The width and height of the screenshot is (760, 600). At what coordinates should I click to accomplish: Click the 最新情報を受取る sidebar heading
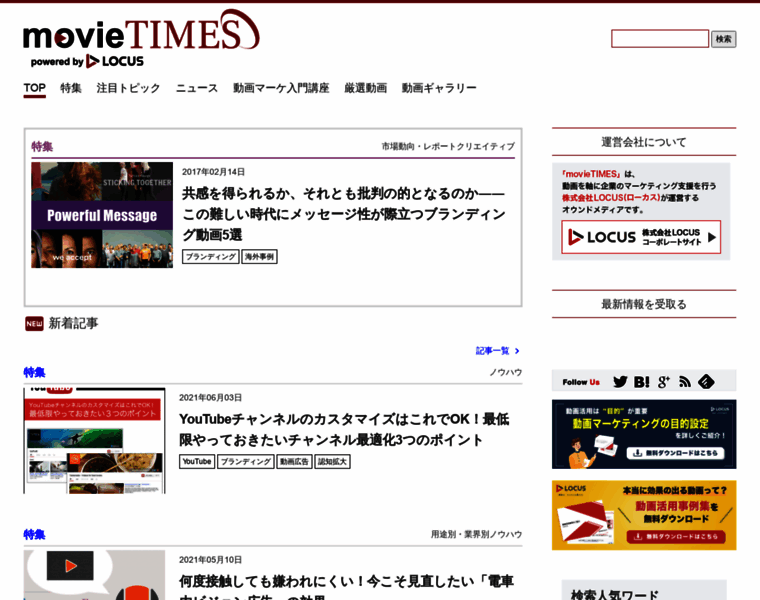tap(644, 304)
